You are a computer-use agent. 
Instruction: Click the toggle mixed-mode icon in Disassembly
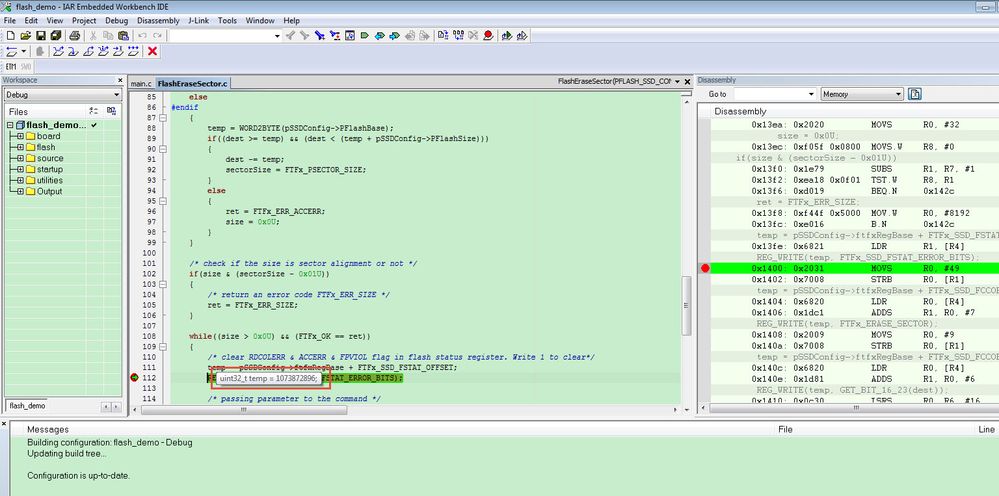tap(915, 94)
